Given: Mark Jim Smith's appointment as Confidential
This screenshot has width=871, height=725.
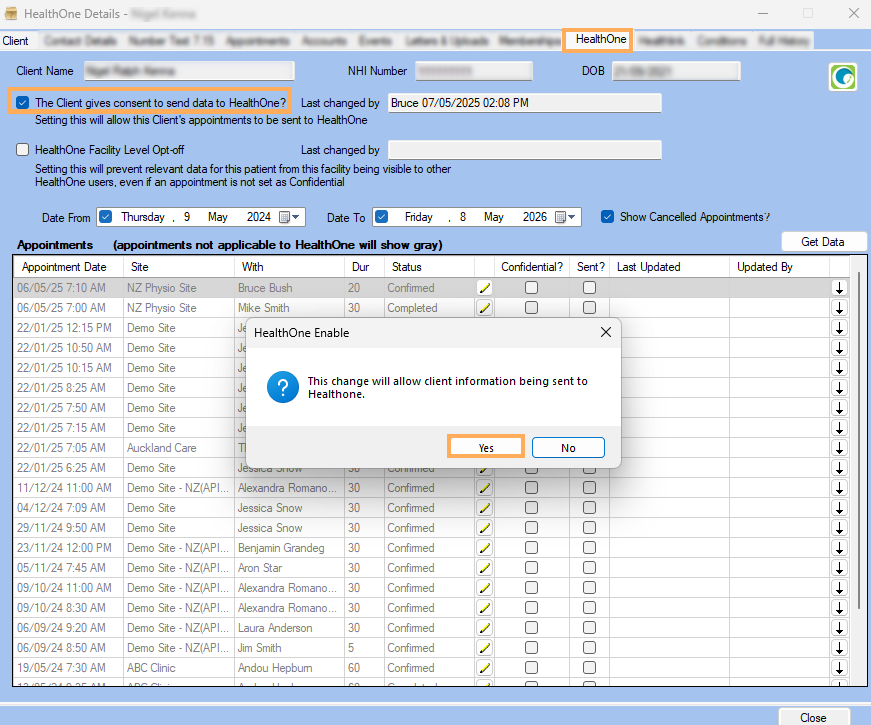Looking at the screenshot, I should point(532,648).
